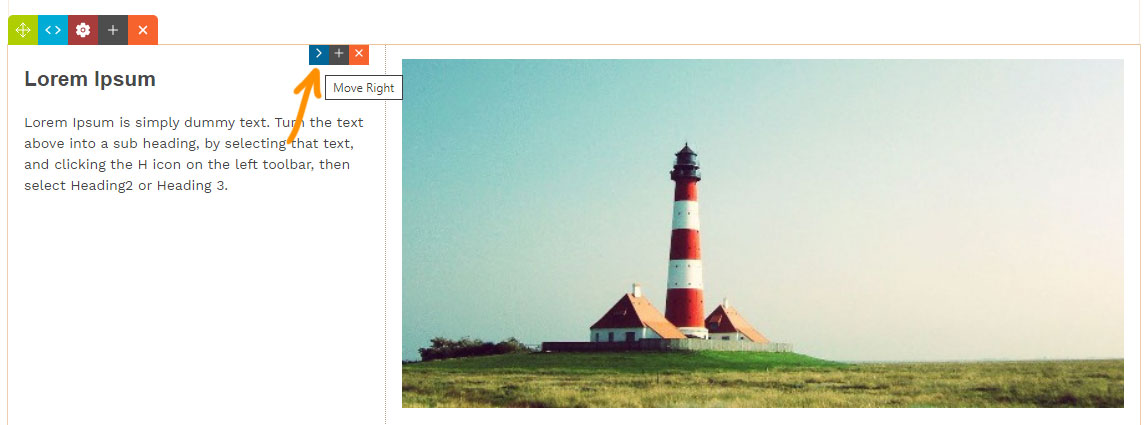Select the Lorem Ipsum heading text
1144x425 pixels.
tap(90, 79)
